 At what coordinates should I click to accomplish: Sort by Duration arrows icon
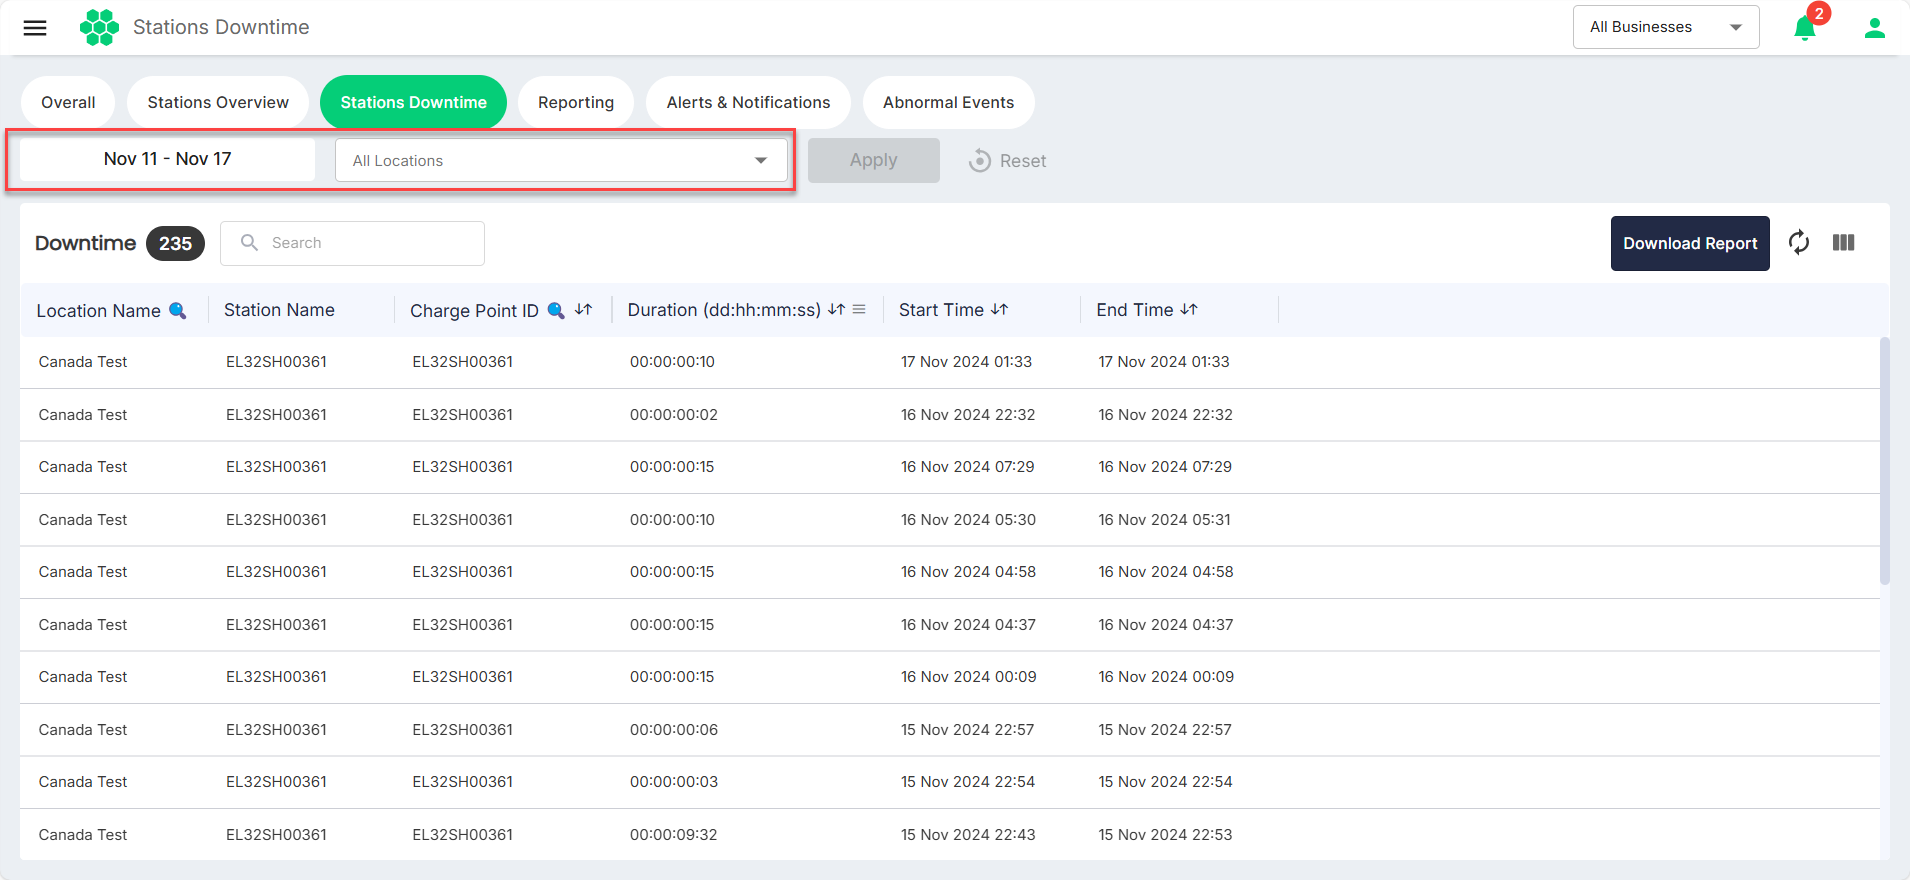click(837, 310)
